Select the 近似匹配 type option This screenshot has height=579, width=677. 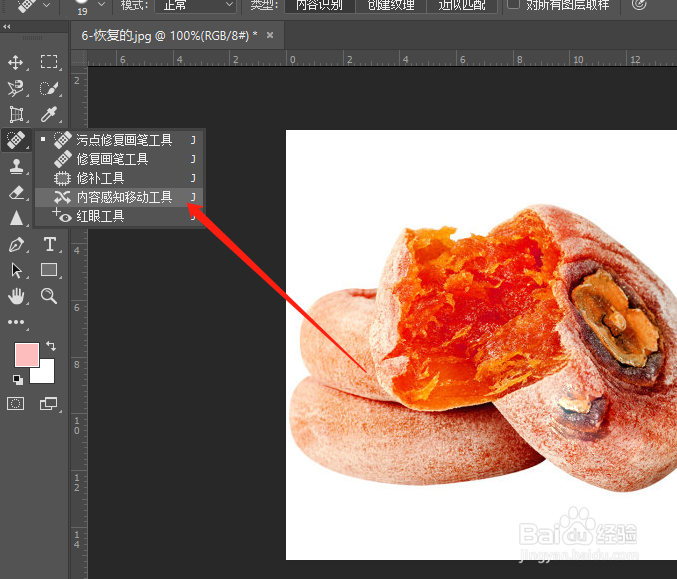pos(462,6)
